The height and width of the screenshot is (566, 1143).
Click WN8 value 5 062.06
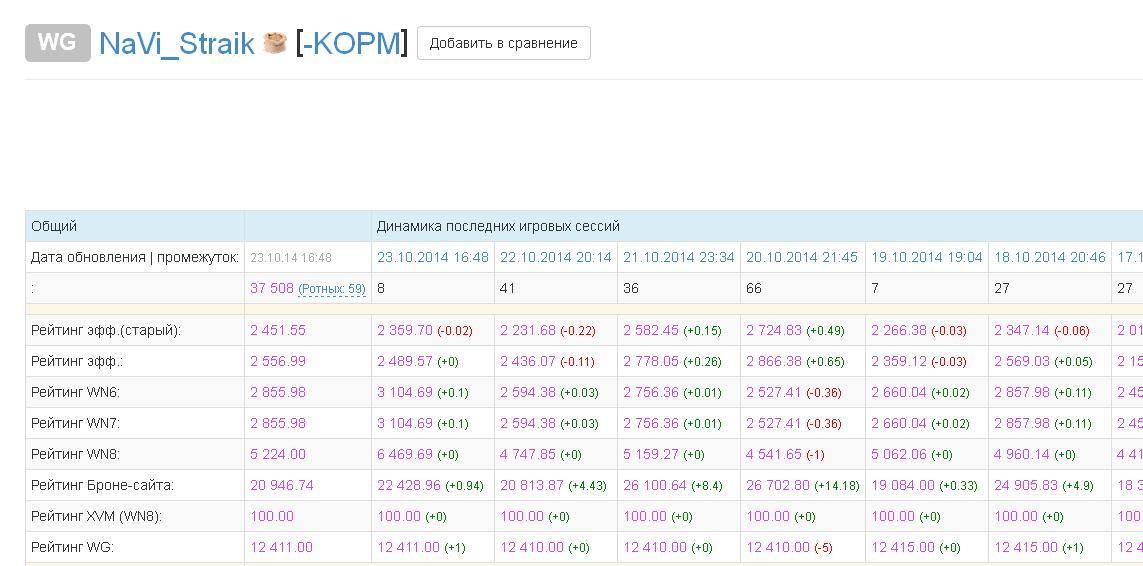coord(900,454)
